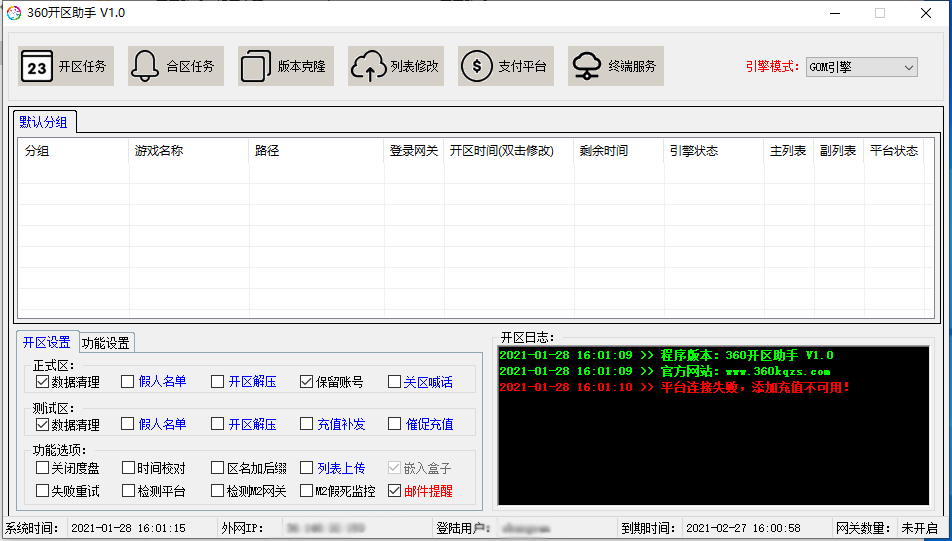Image resolution: width=952 pixels, height=541 pixels.
Task: Enable the 区名加后缀 checkbox
Action: (217, 468)
